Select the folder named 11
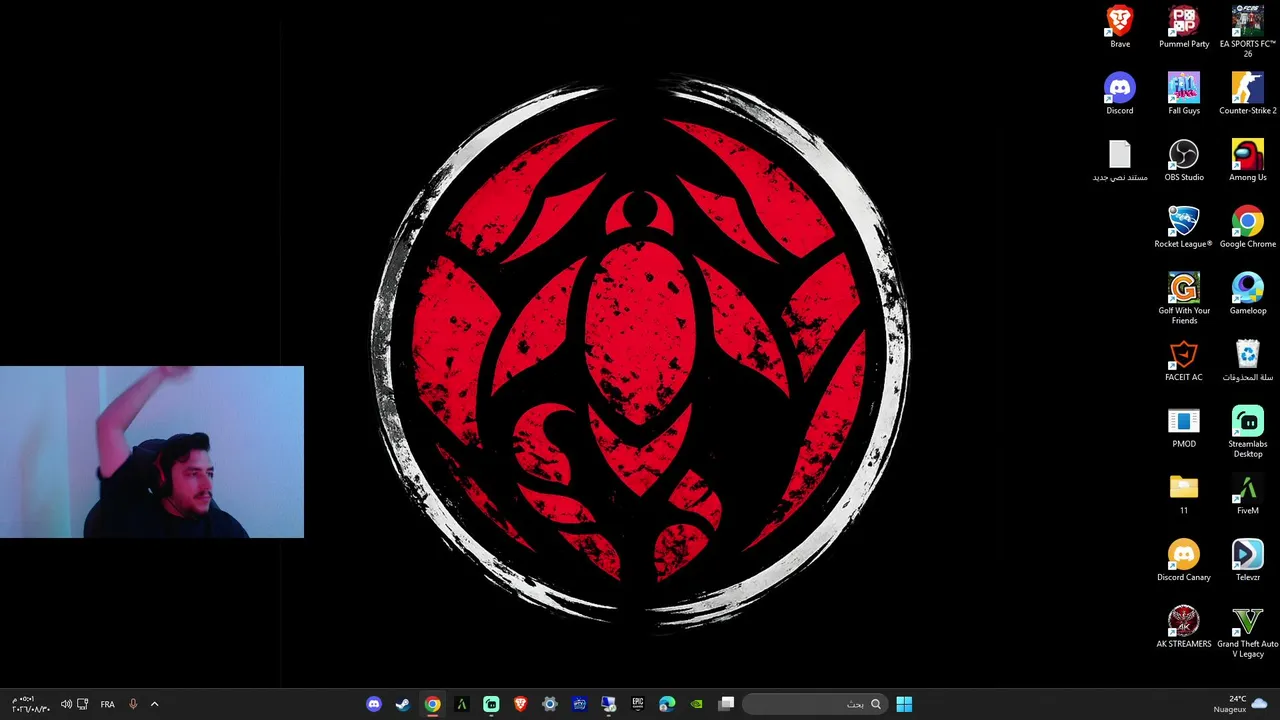Viewport: 1280px width, 720px height. [1184, 495]
